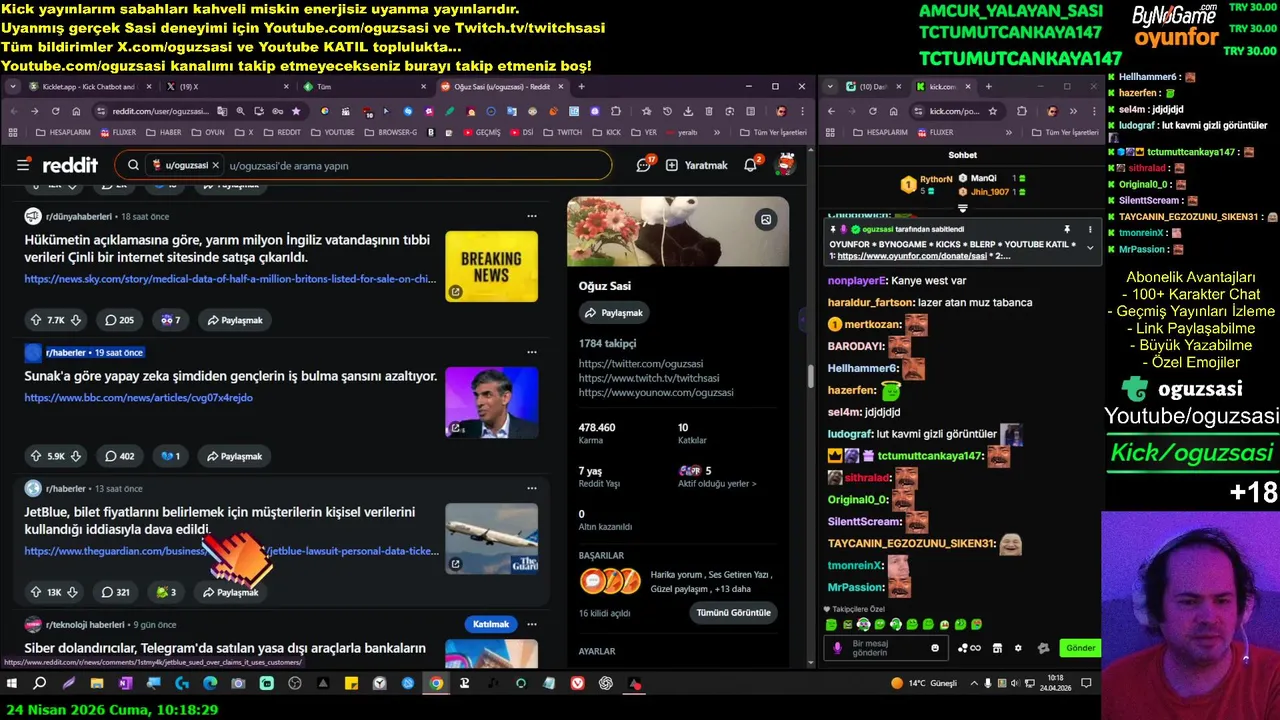
Task: Click Katılmak to join r/teknoloji haberleri
Action: click(x=491, y=624)
